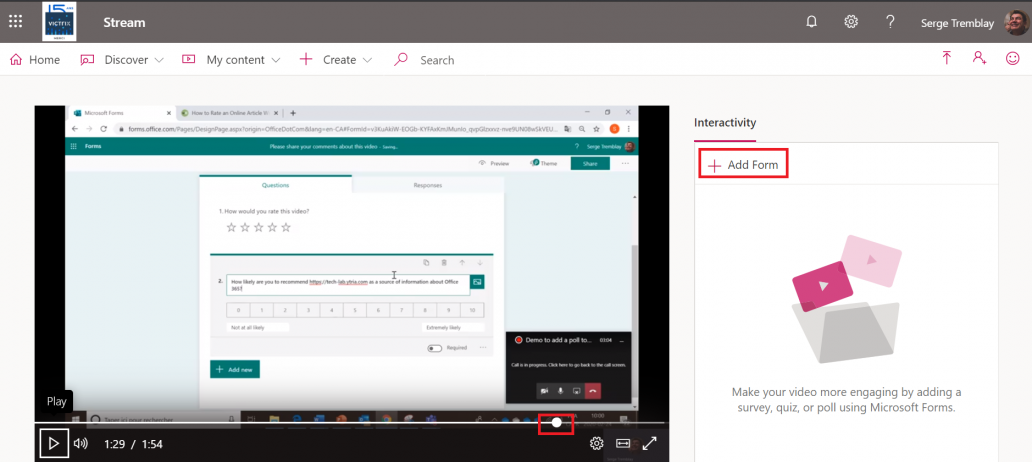Open the notifications bell
The image size is (1032, 462).
pos(812,22)
